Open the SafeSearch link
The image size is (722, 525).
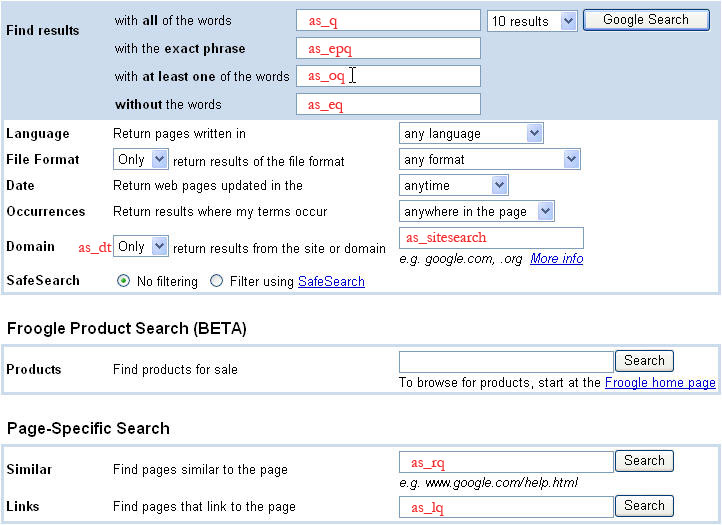point(331,282)
